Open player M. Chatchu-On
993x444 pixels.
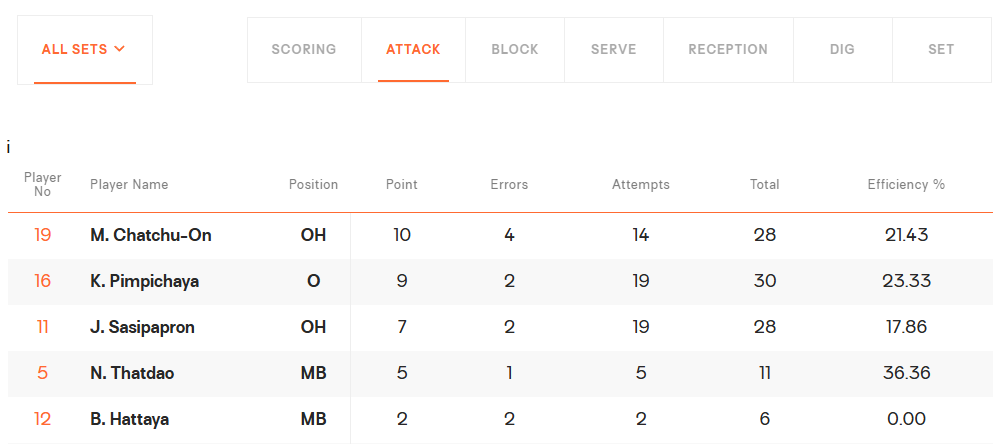151,235
